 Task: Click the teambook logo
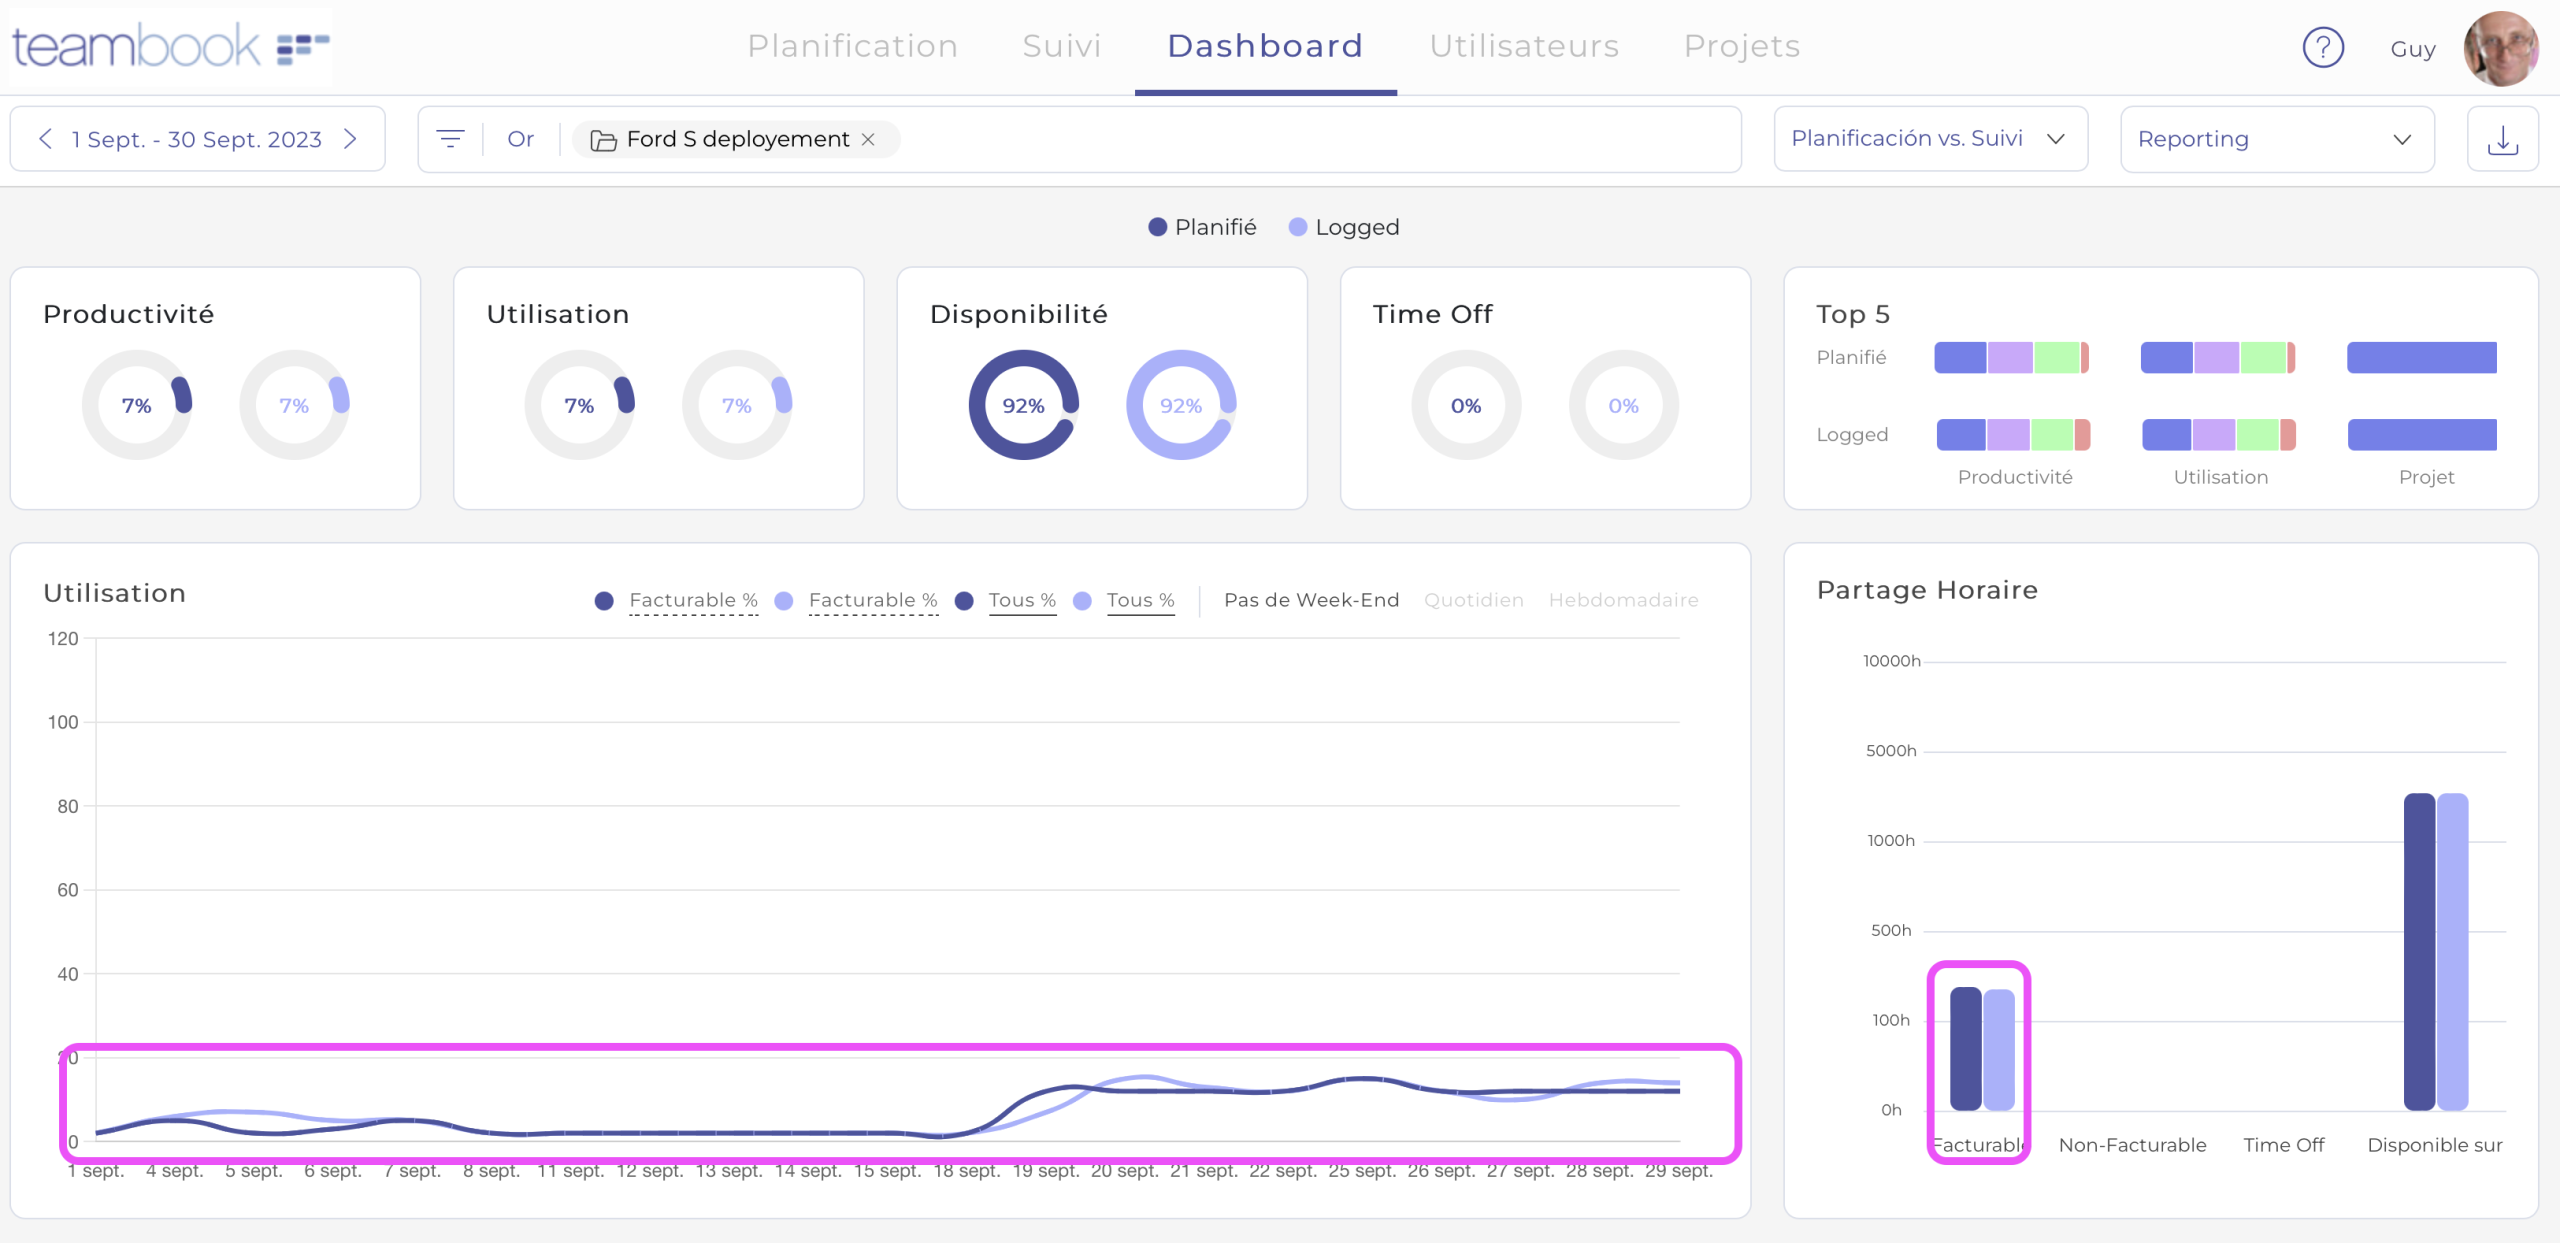coord(170,46)
